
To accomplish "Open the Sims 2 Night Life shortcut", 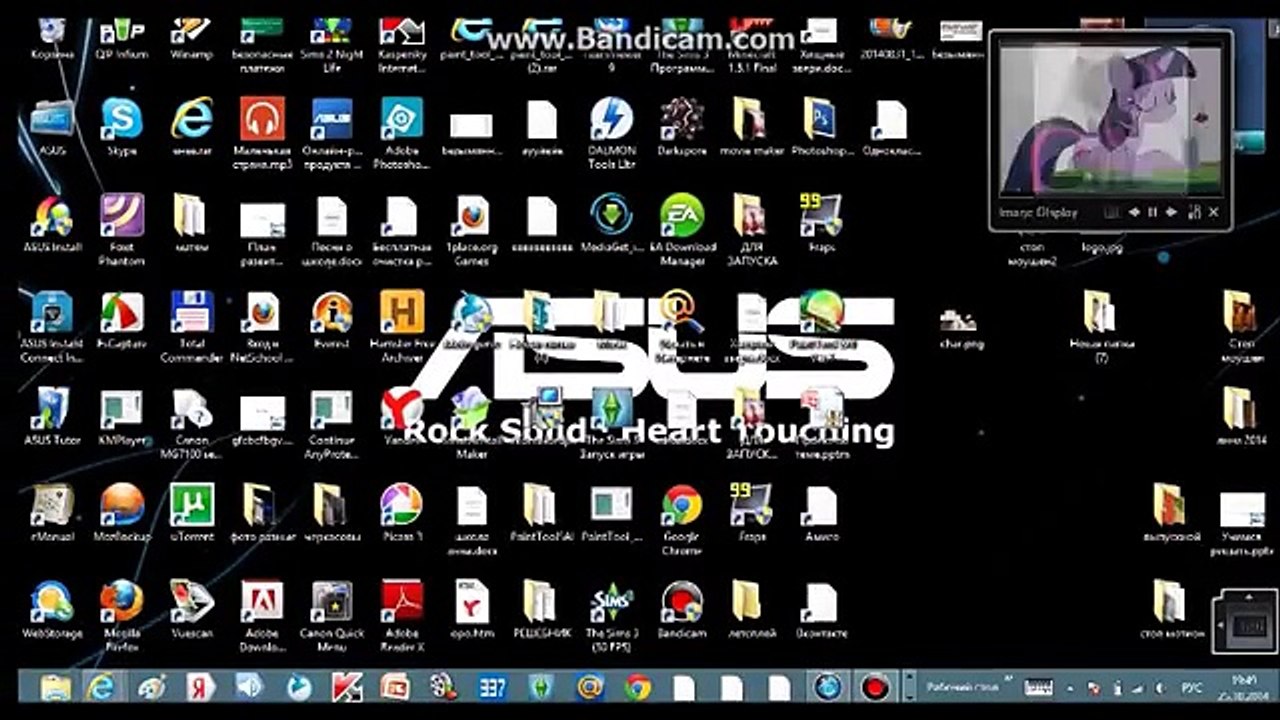I will [332, 44].
